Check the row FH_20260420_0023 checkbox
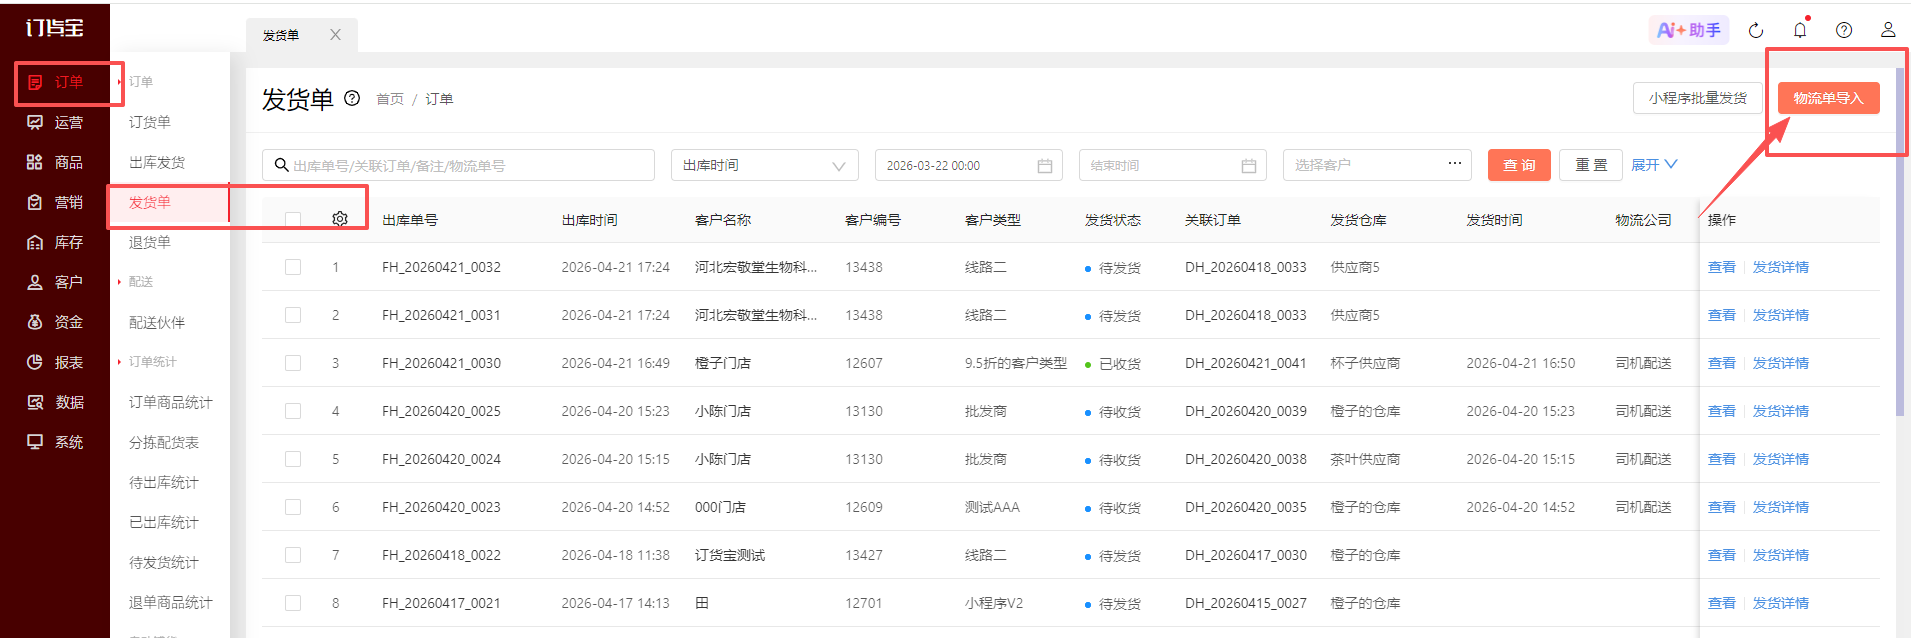Viewport: 1911px width, 638px height. [x=293, y=507]
